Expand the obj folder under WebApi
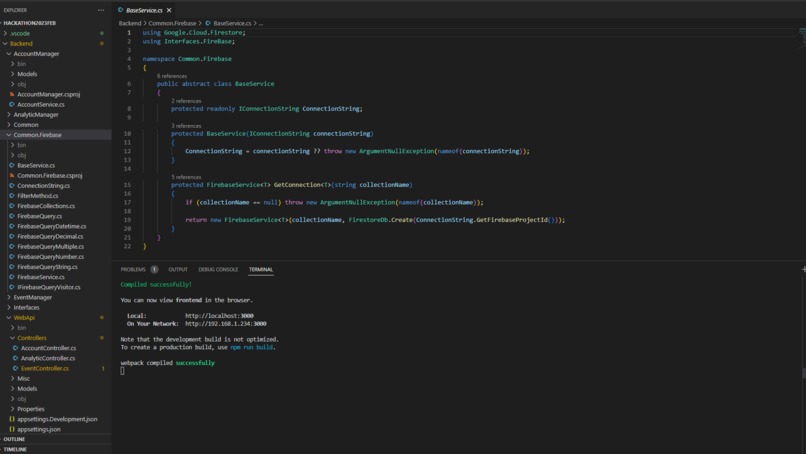The width and height of the screenshot is (806, 454). click(x=22, y=399)
